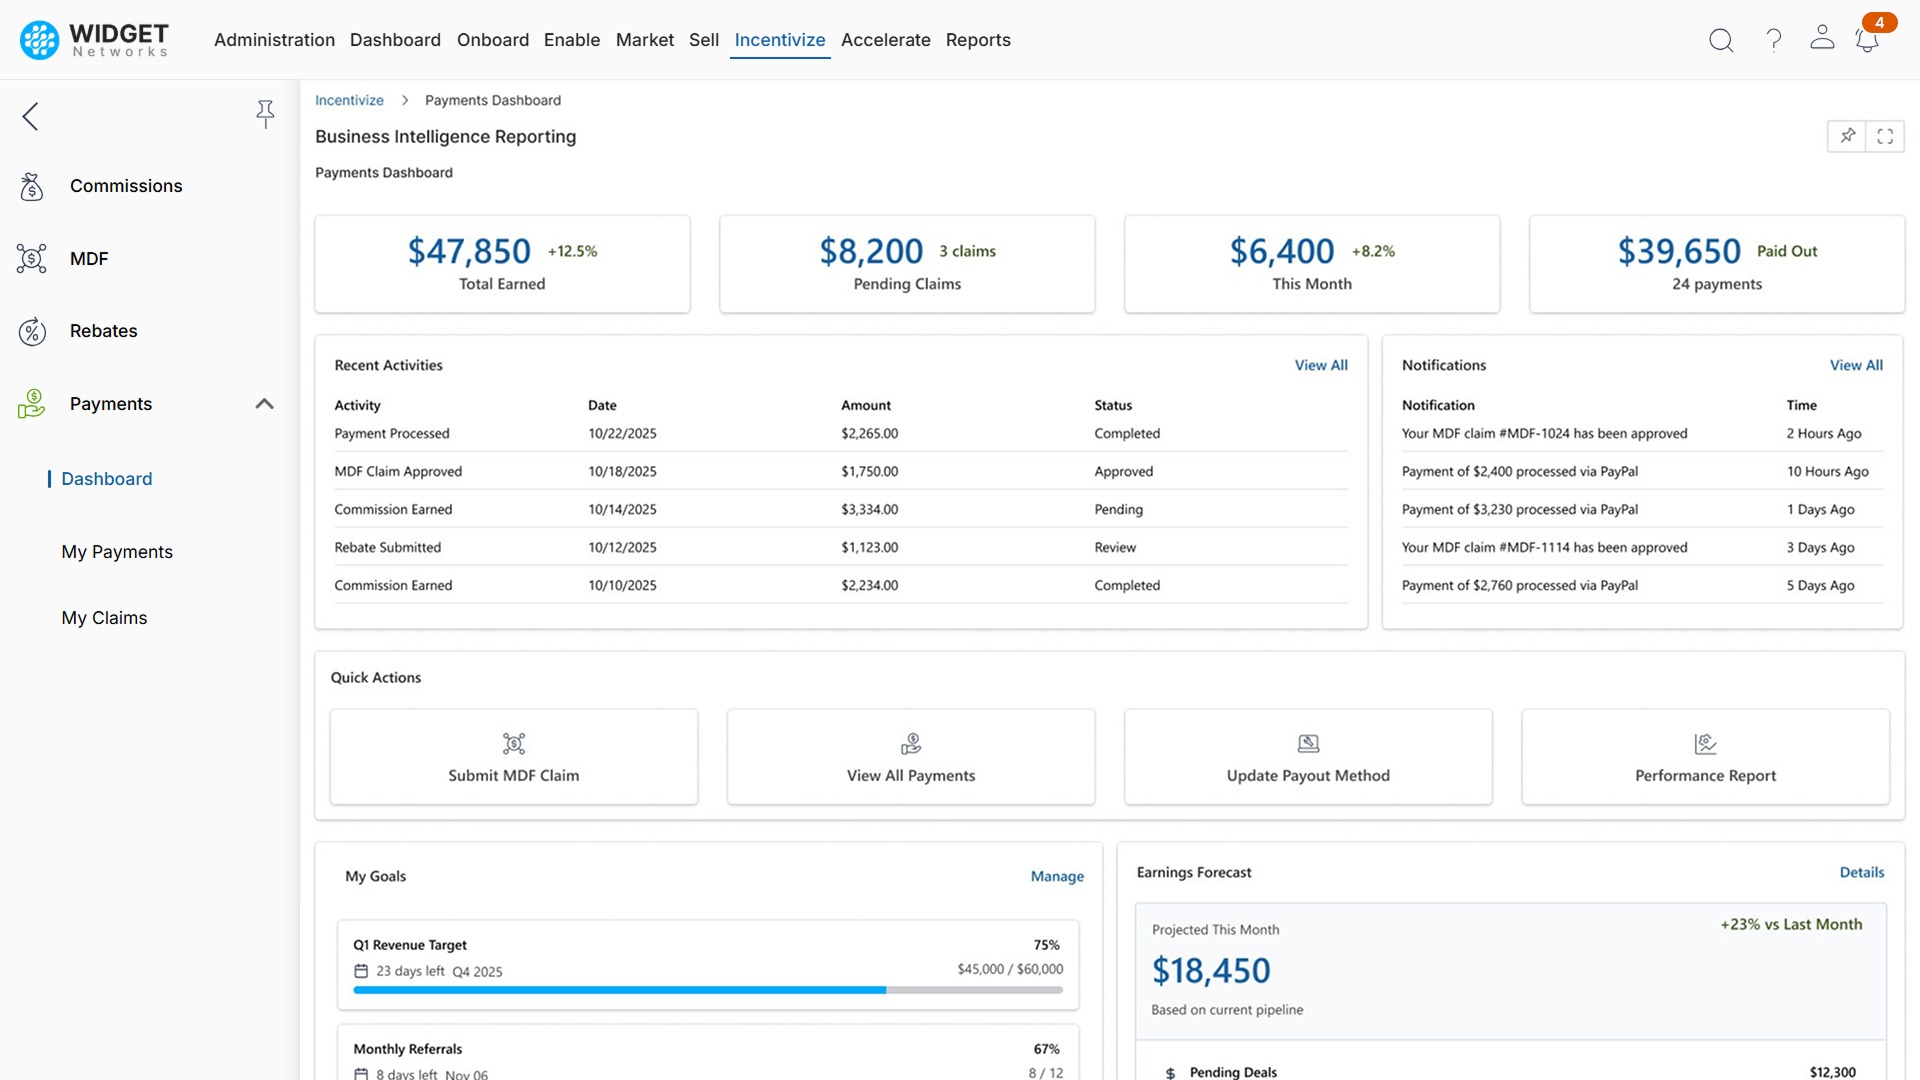The width and height of the screenshot is (1920, 1080).
Task: Select the Commissions money bag icon
Action: tap(31, 186)
